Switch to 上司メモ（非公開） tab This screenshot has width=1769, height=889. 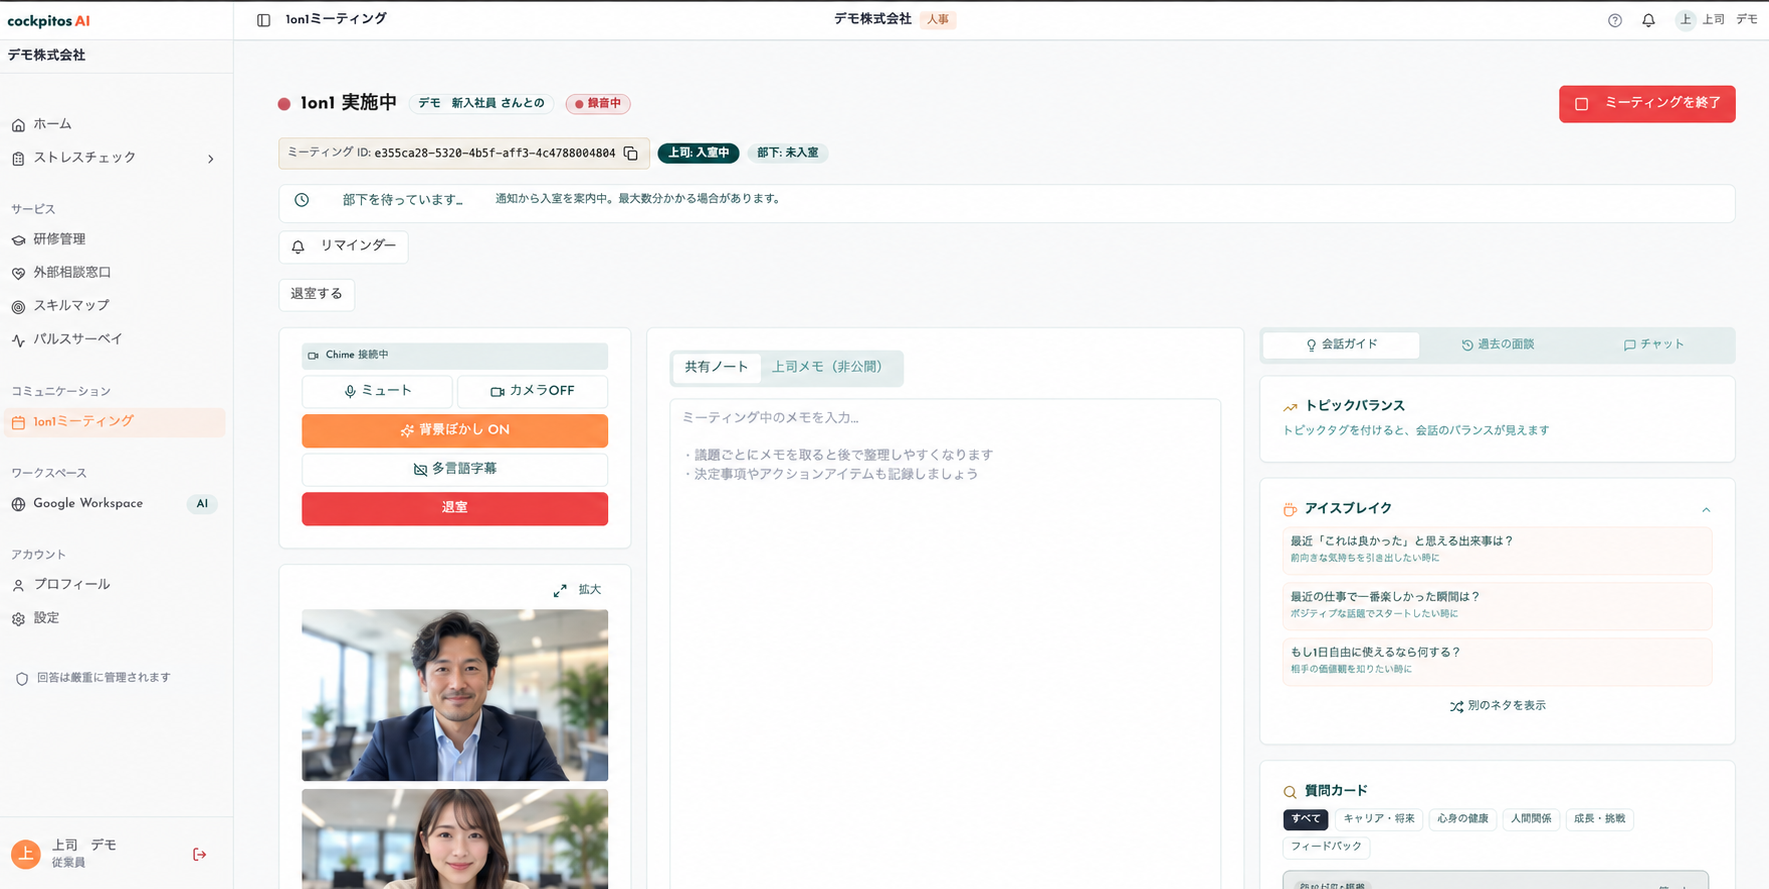tap(827, 367)
